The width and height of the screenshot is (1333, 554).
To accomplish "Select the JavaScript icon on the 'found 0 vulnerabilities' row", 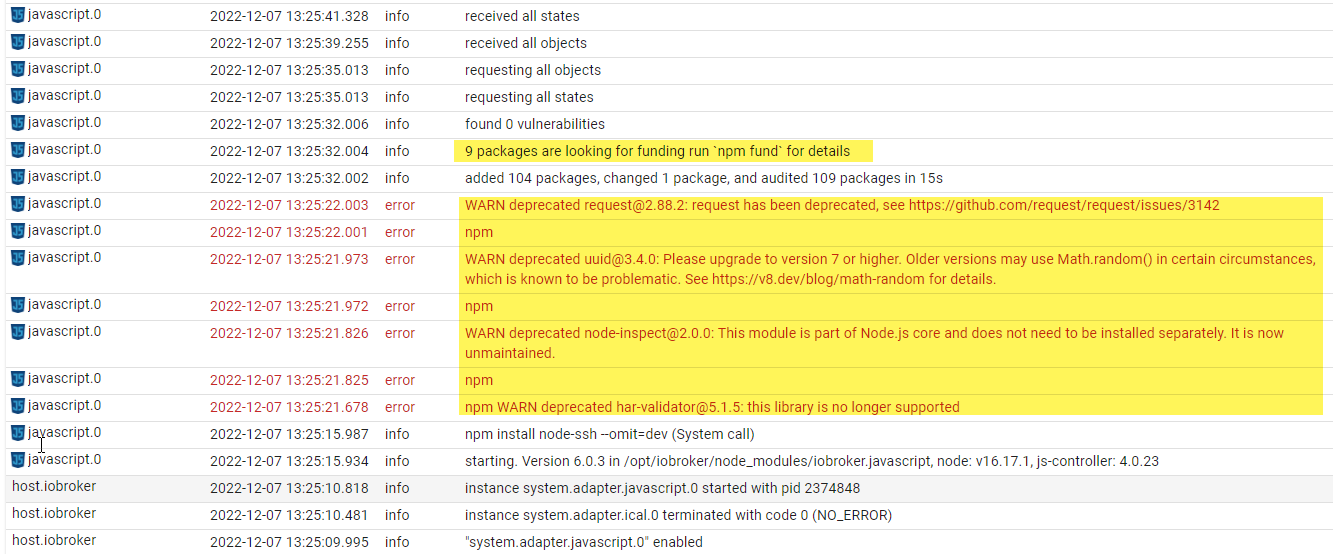I will tap(18, 123).
